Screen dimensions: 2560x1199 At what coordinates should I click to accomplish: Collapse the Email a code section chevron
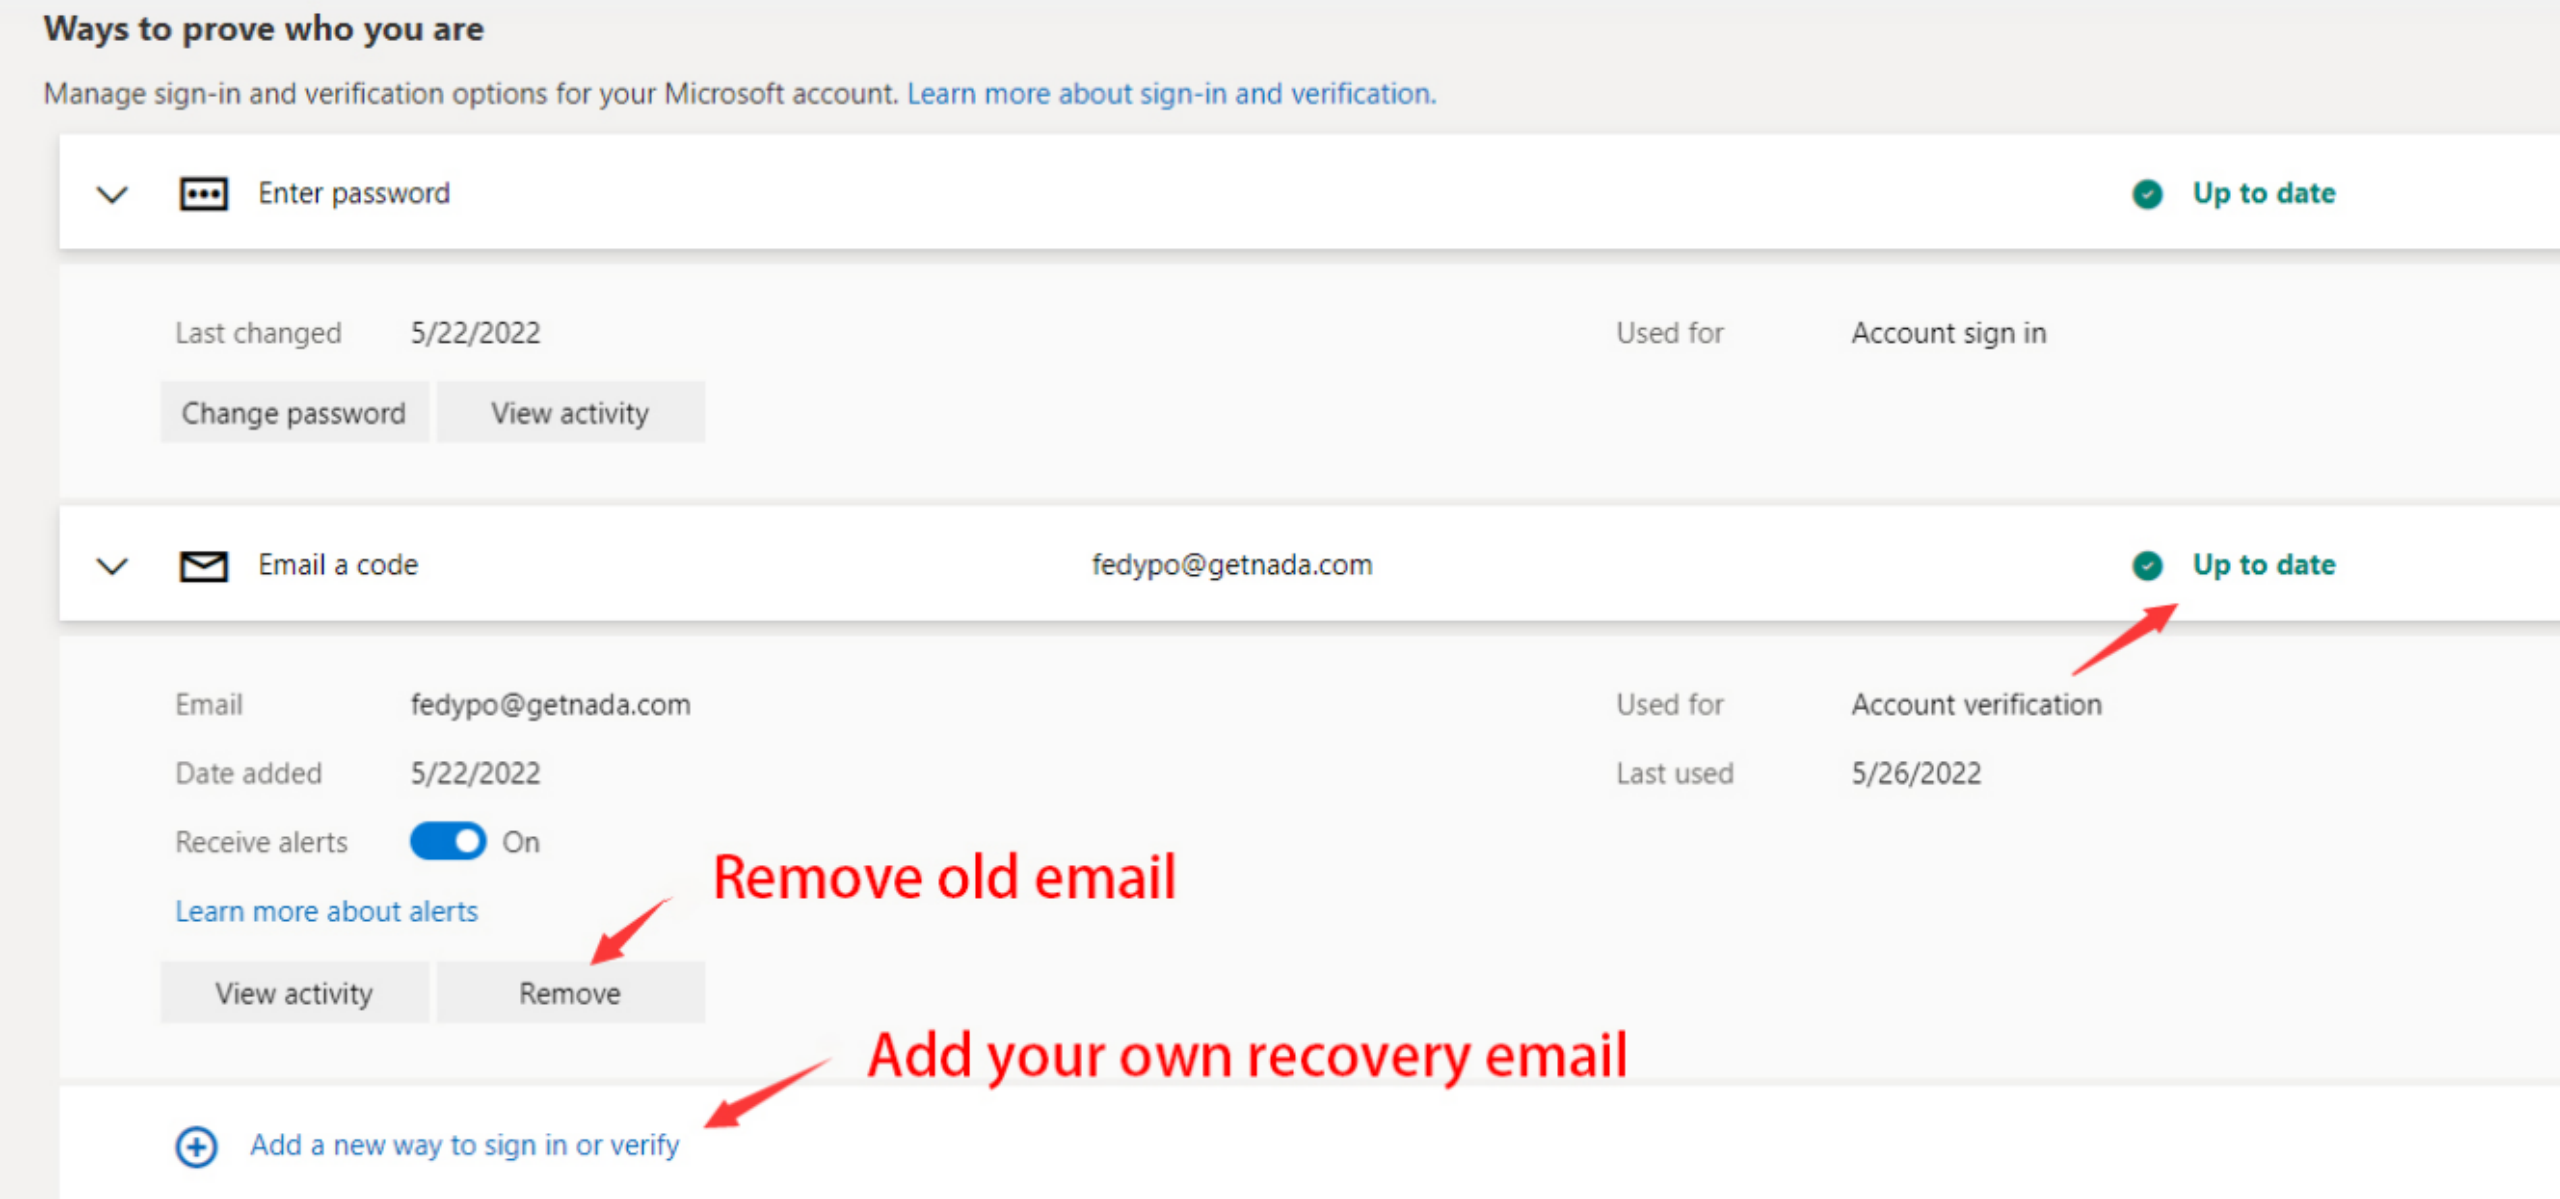[112, 566]
